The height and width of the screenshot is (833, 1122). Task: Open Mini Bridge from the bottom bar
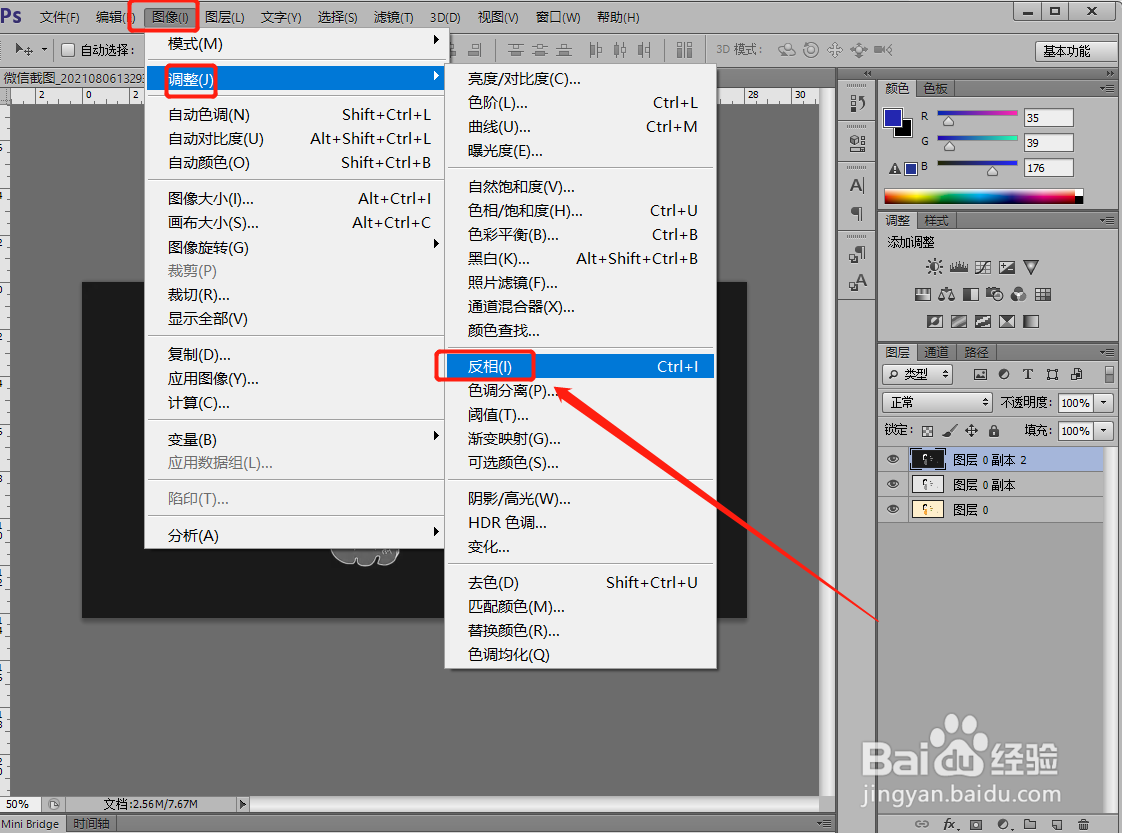coord(30,823)
